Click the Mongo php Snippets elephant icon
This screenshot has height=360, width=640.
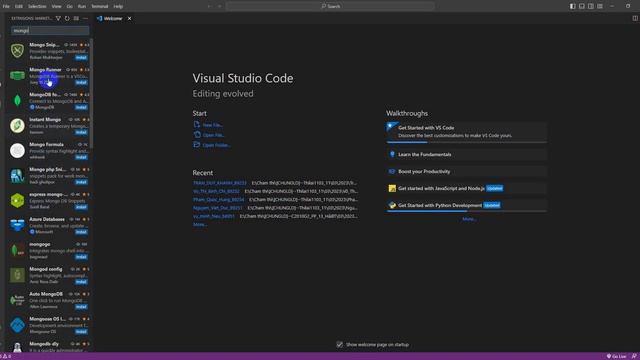(17, 176)
